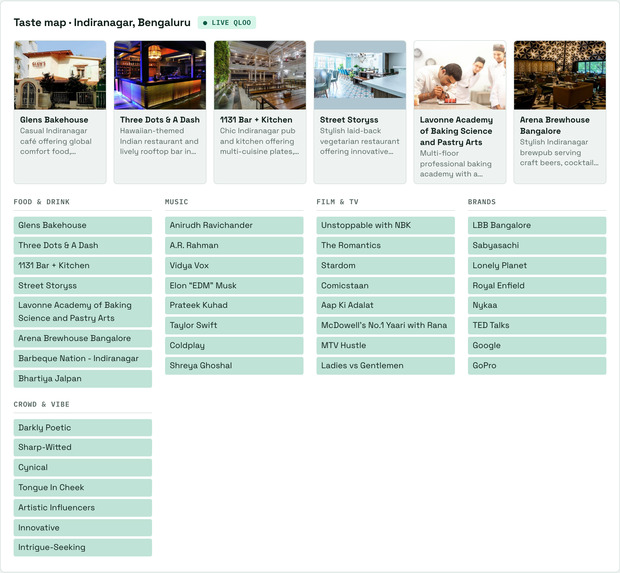Click Glens Bakehouse card title text
The width and height of the screenshot is (620, 573).
[x=54, y=120]
